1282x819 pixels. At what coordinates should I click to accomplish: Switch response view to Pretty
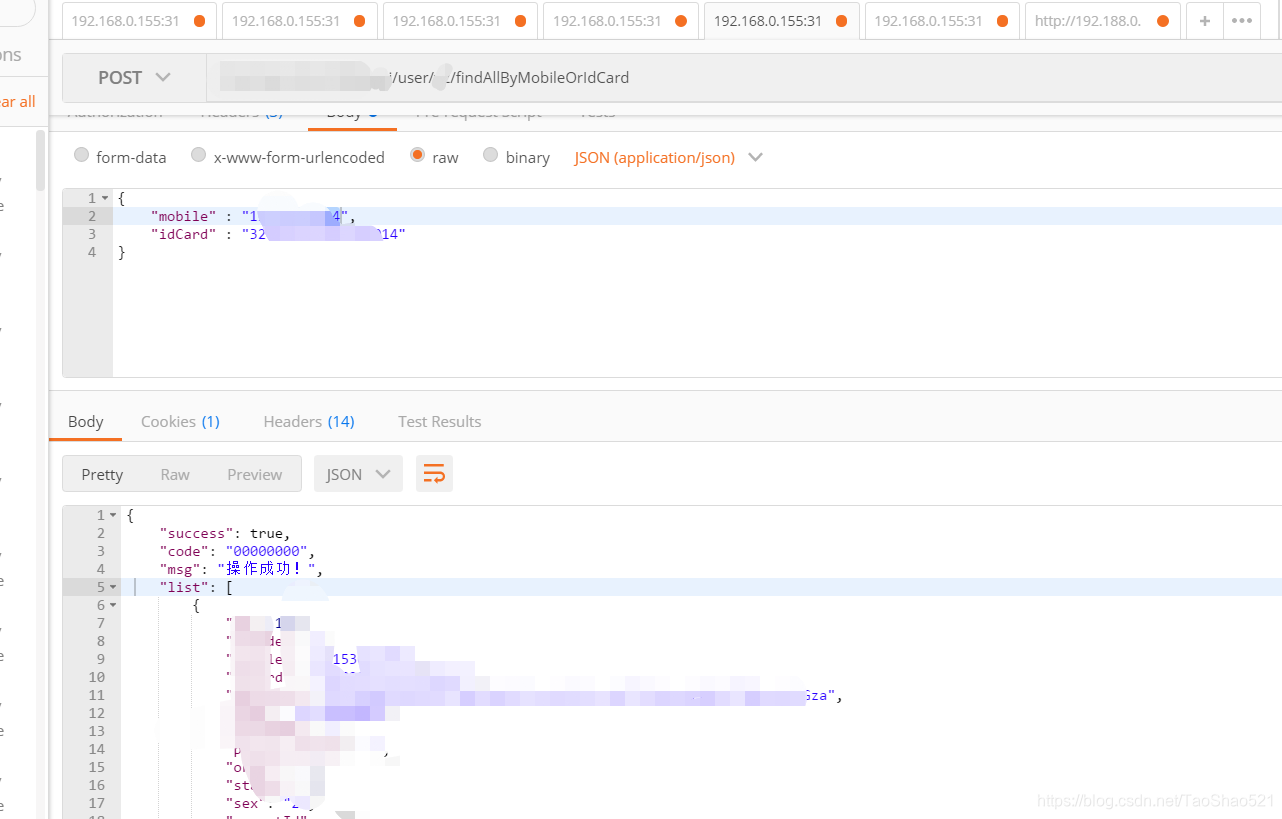point(102,474)
